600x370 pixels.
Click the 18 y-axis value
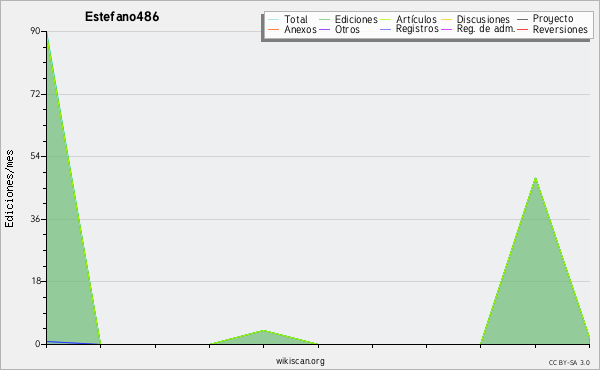point(36,281)
